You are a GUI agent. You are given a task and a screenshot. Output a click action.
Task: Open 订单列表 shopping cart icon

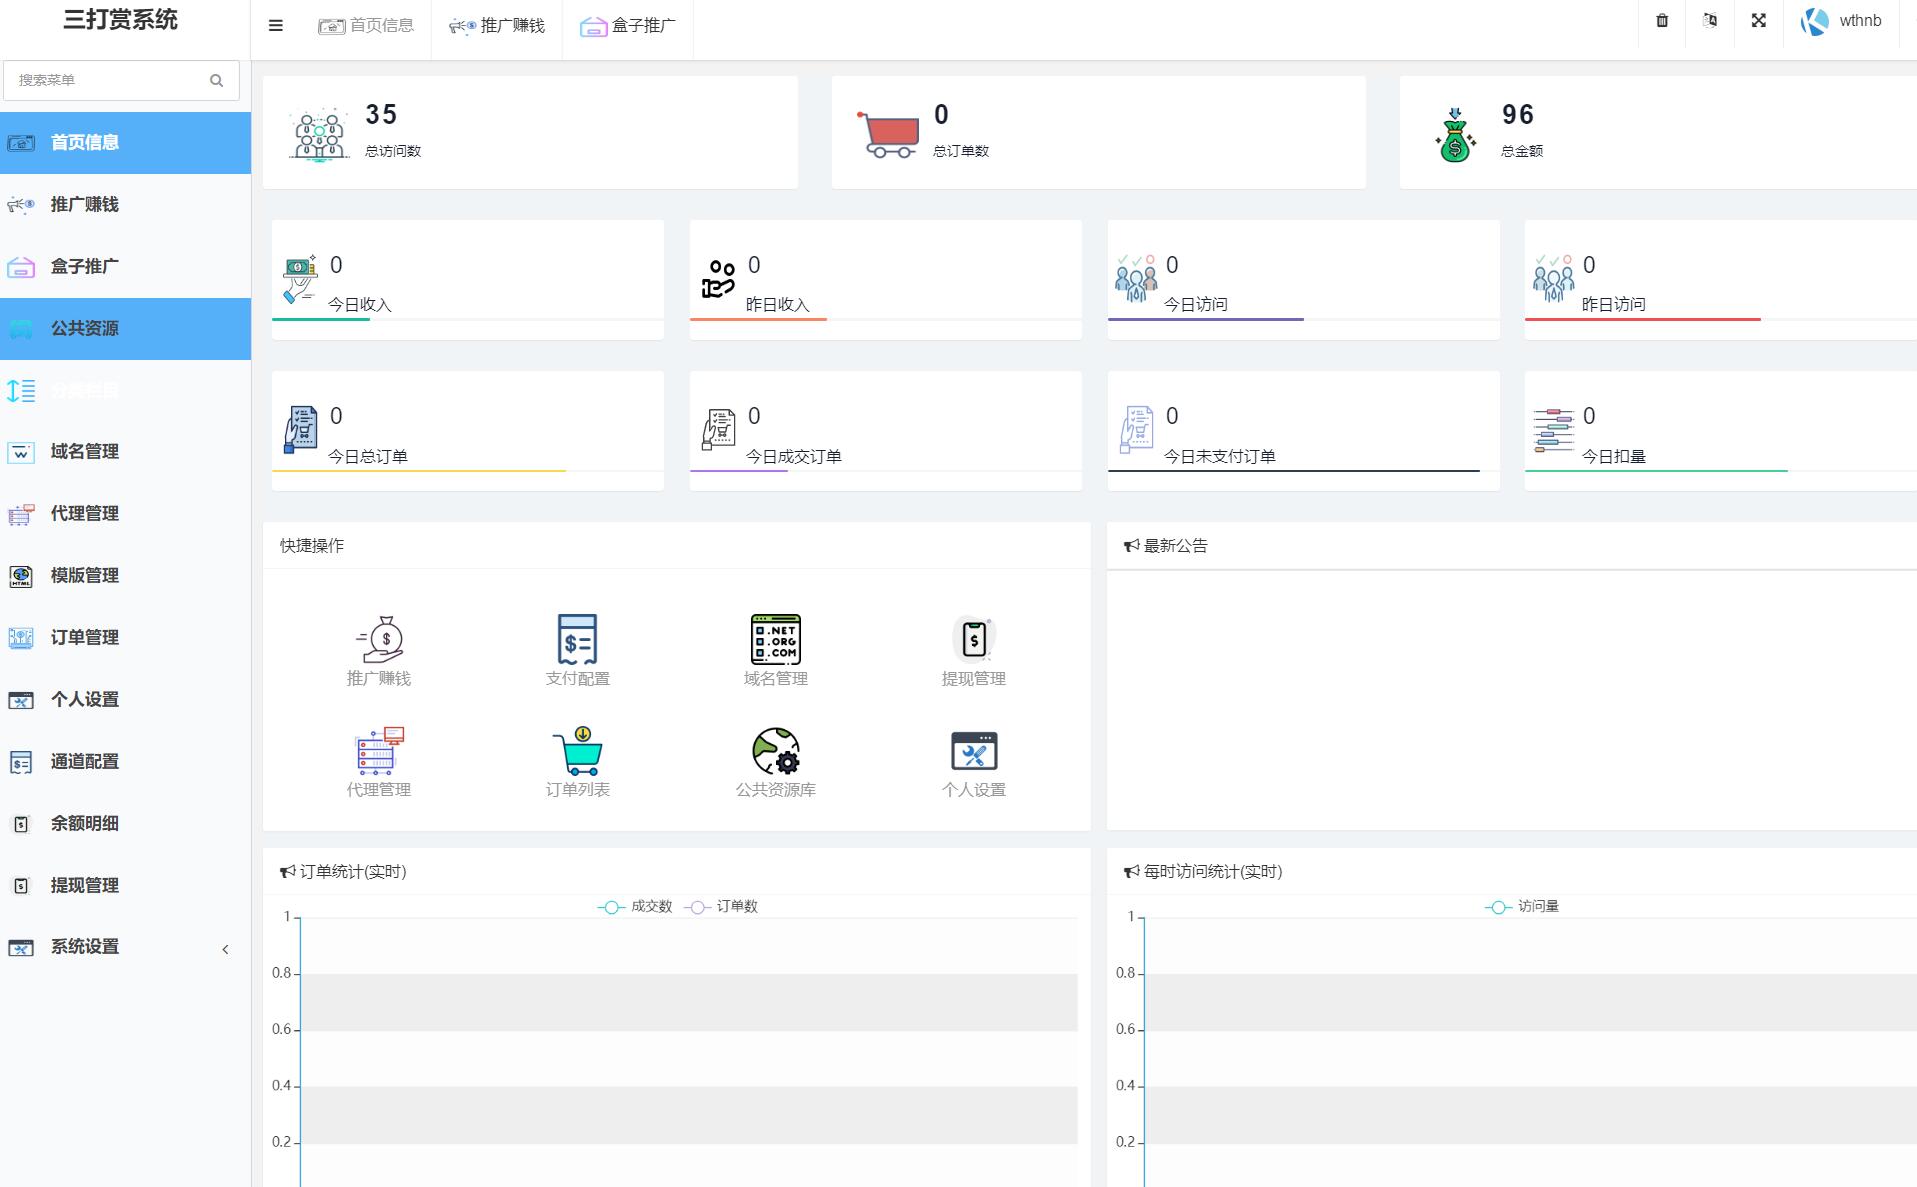tap(577, 752)
